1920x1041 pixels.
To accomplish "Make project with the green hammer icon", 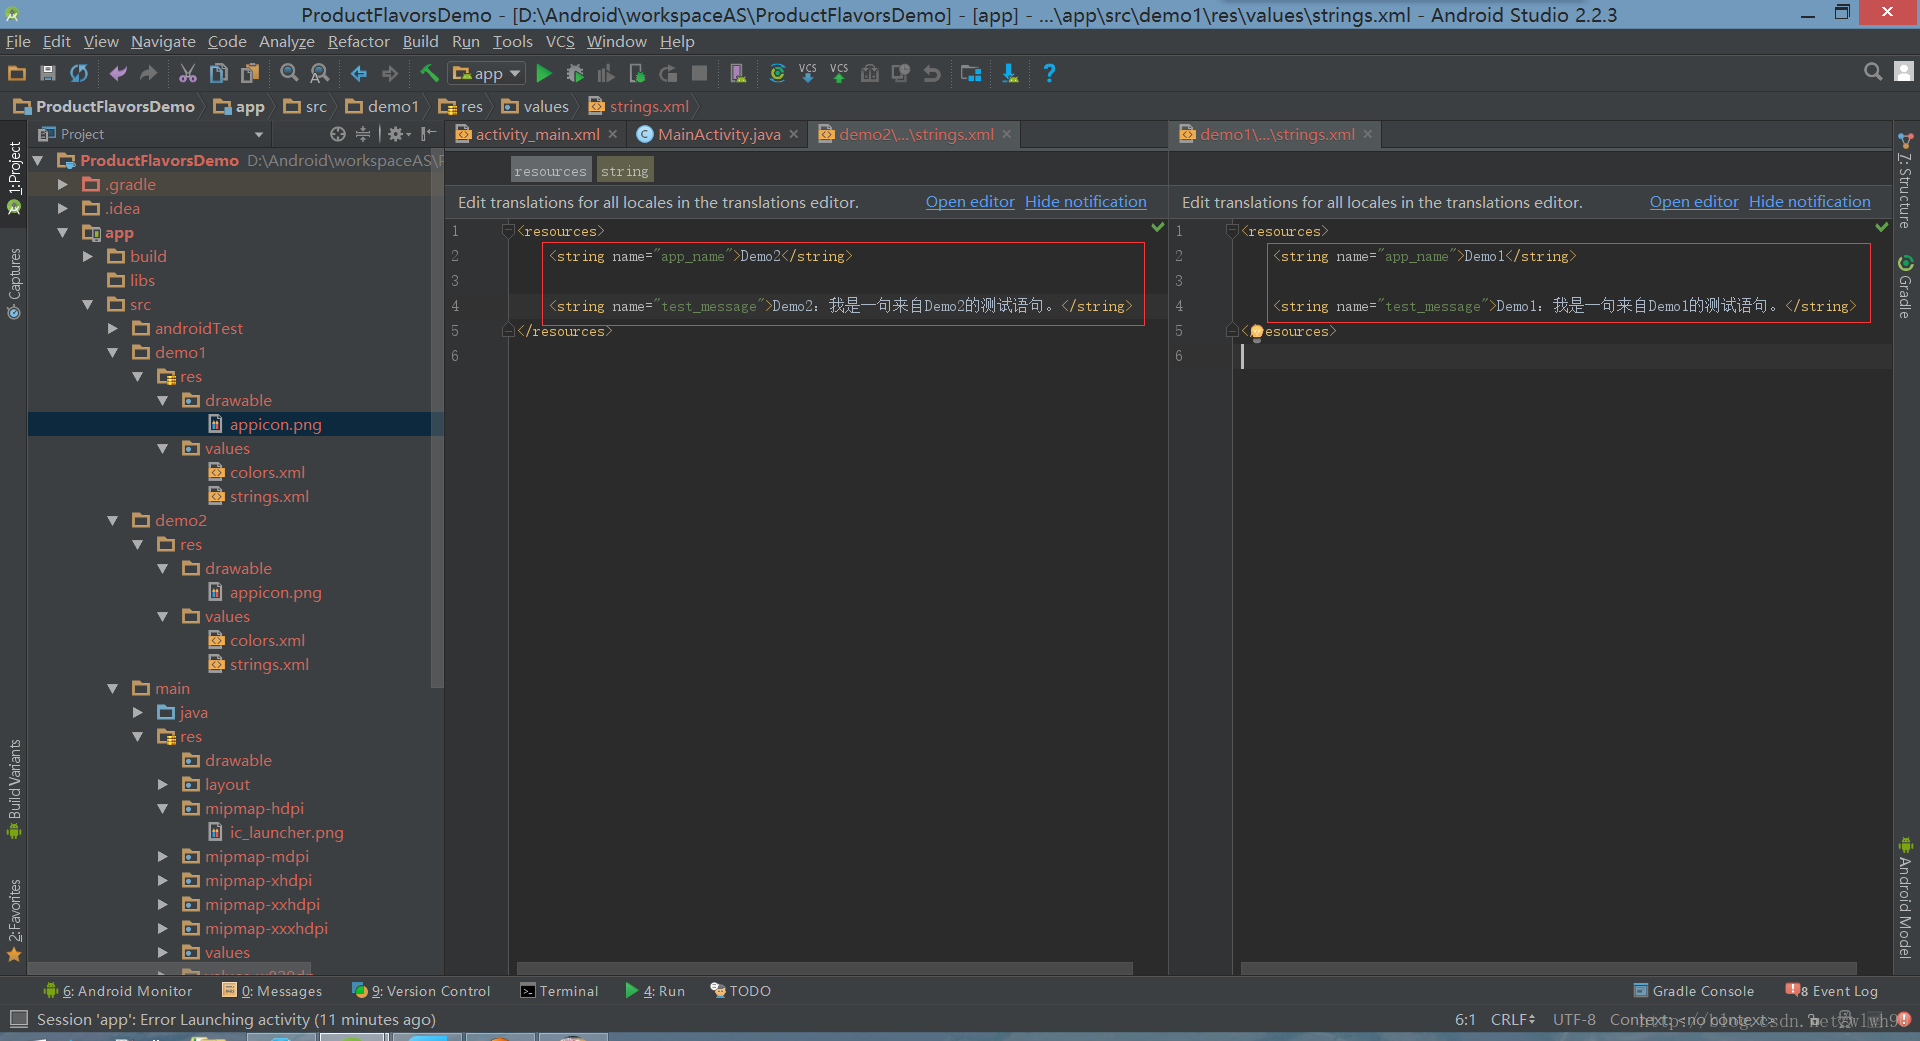I will tap(429, 73).
